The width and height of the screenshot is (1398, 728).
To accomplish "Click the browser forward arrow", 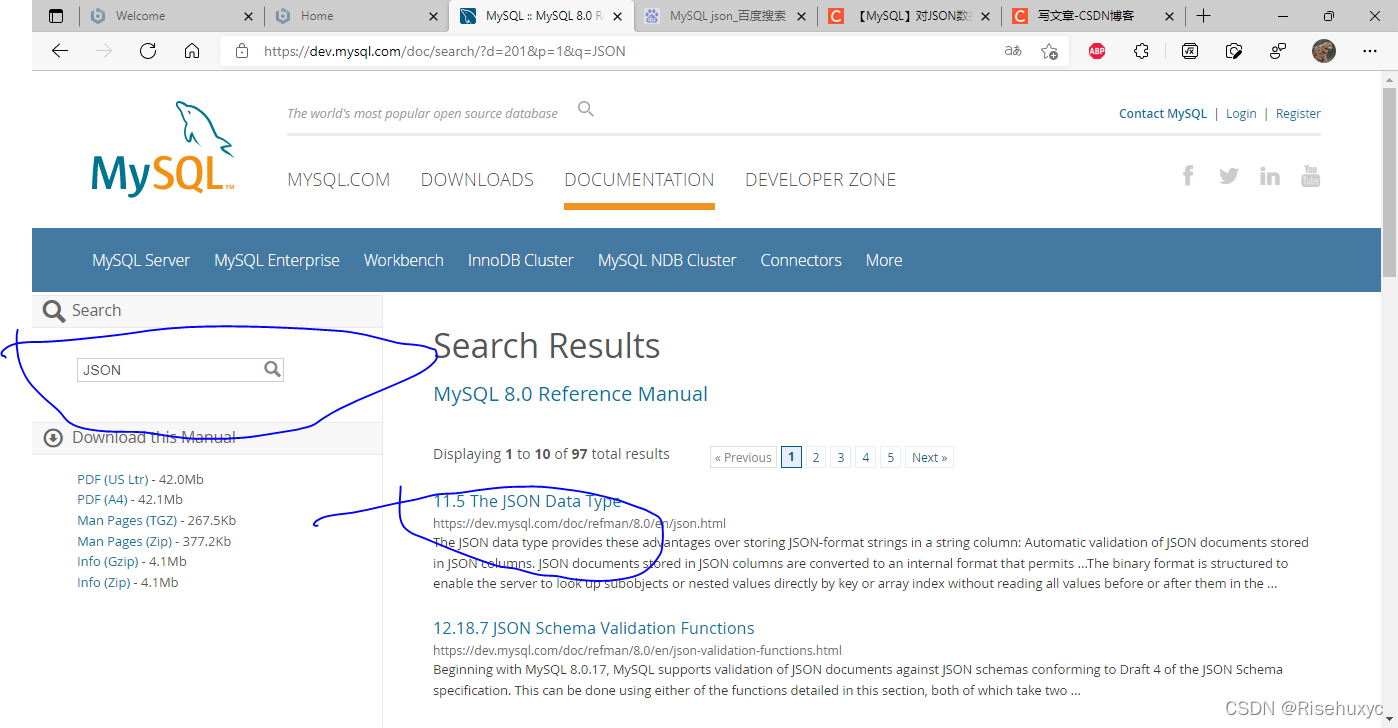I will pyautogui.click(x=104, y=51).
